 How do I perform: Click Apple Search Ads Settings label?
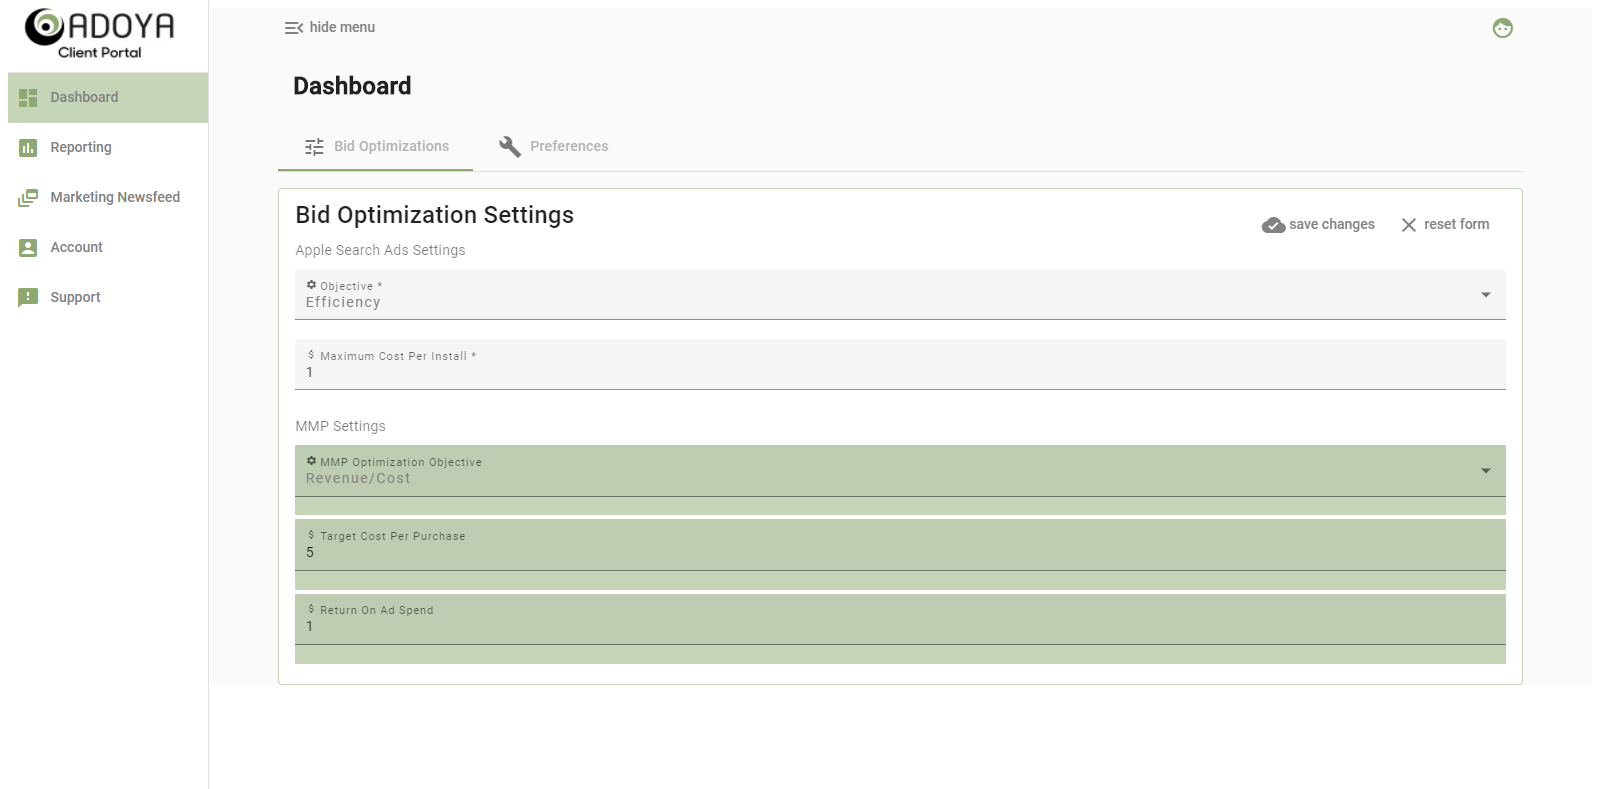coord(380,251)
